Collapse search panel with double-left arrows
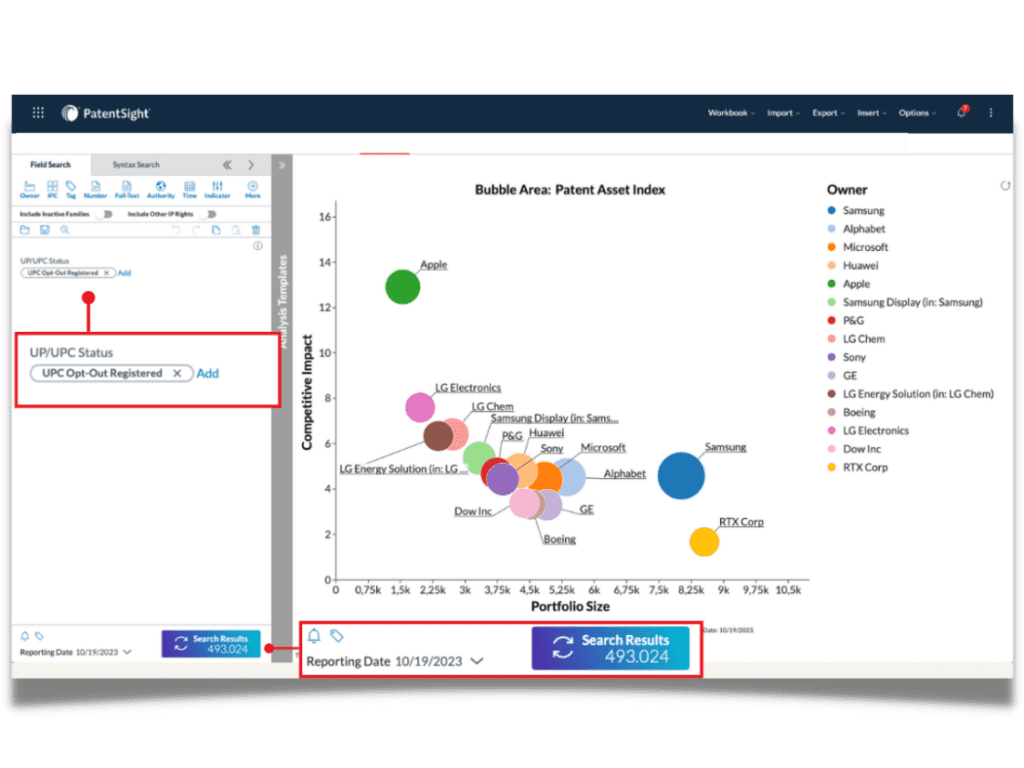The image size is (1024, 768). tap(227, 165)
